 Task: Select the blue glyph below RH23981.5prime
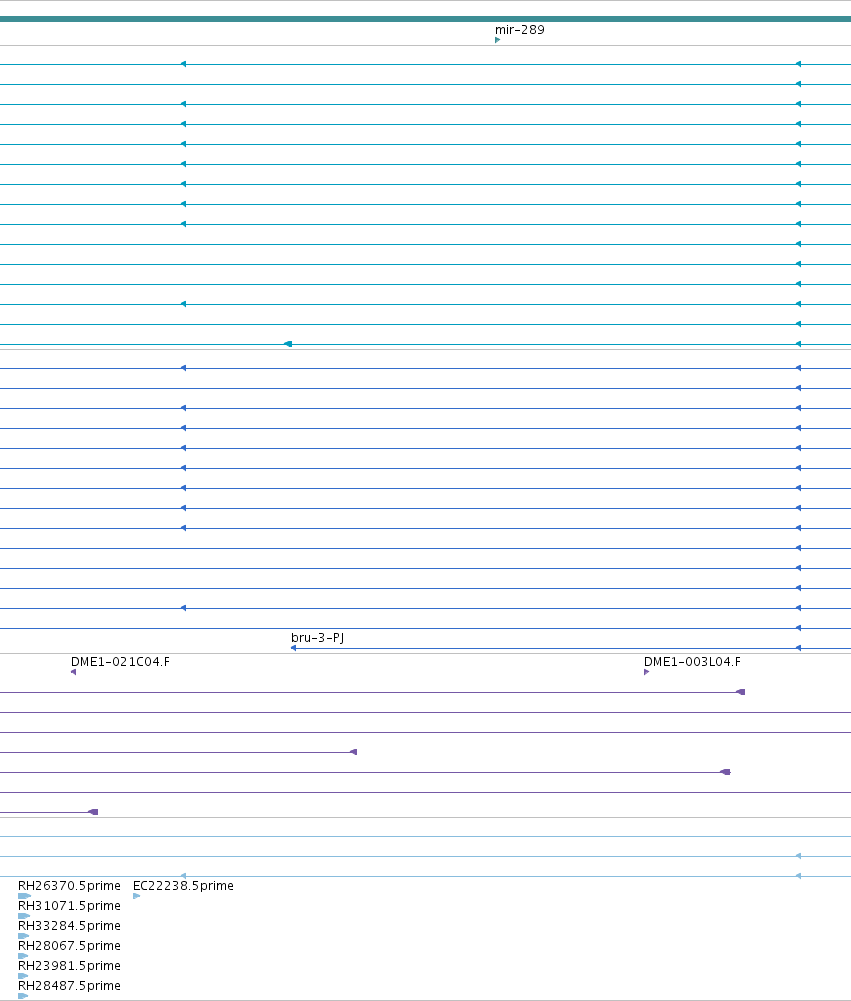pyautogui.click(x=22, y=975)
